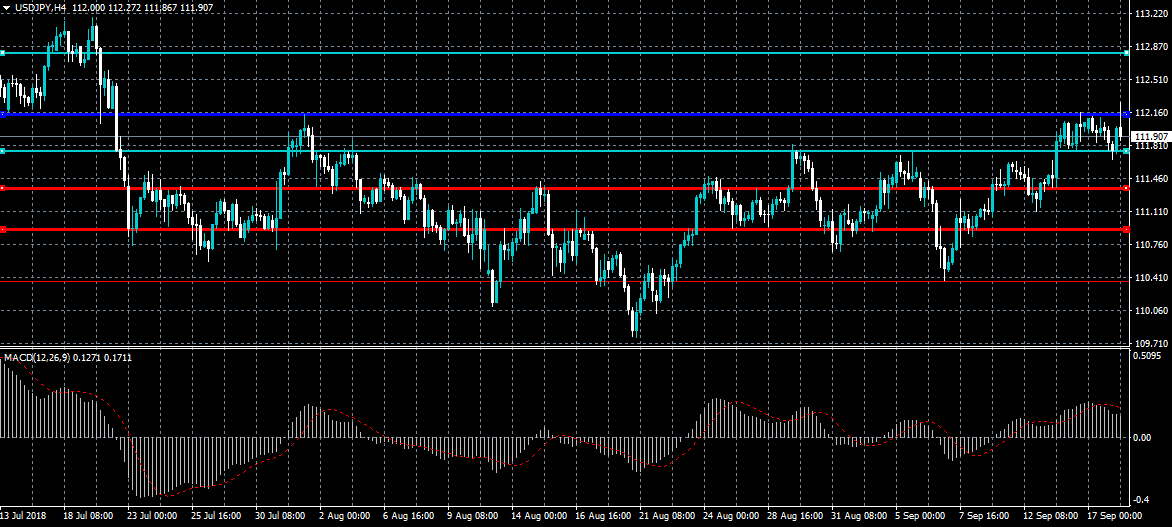
Task: Click the 5 Sep 00:00 time label
Action: 918,517
